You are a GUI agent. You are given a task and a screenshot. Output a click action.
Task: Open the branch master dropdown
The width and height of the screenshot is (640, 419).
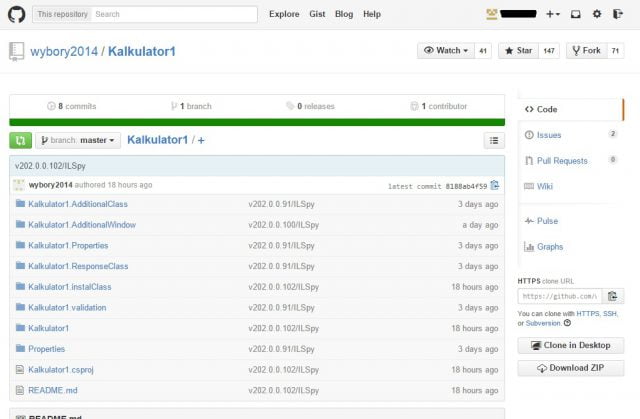pos(78,140)
